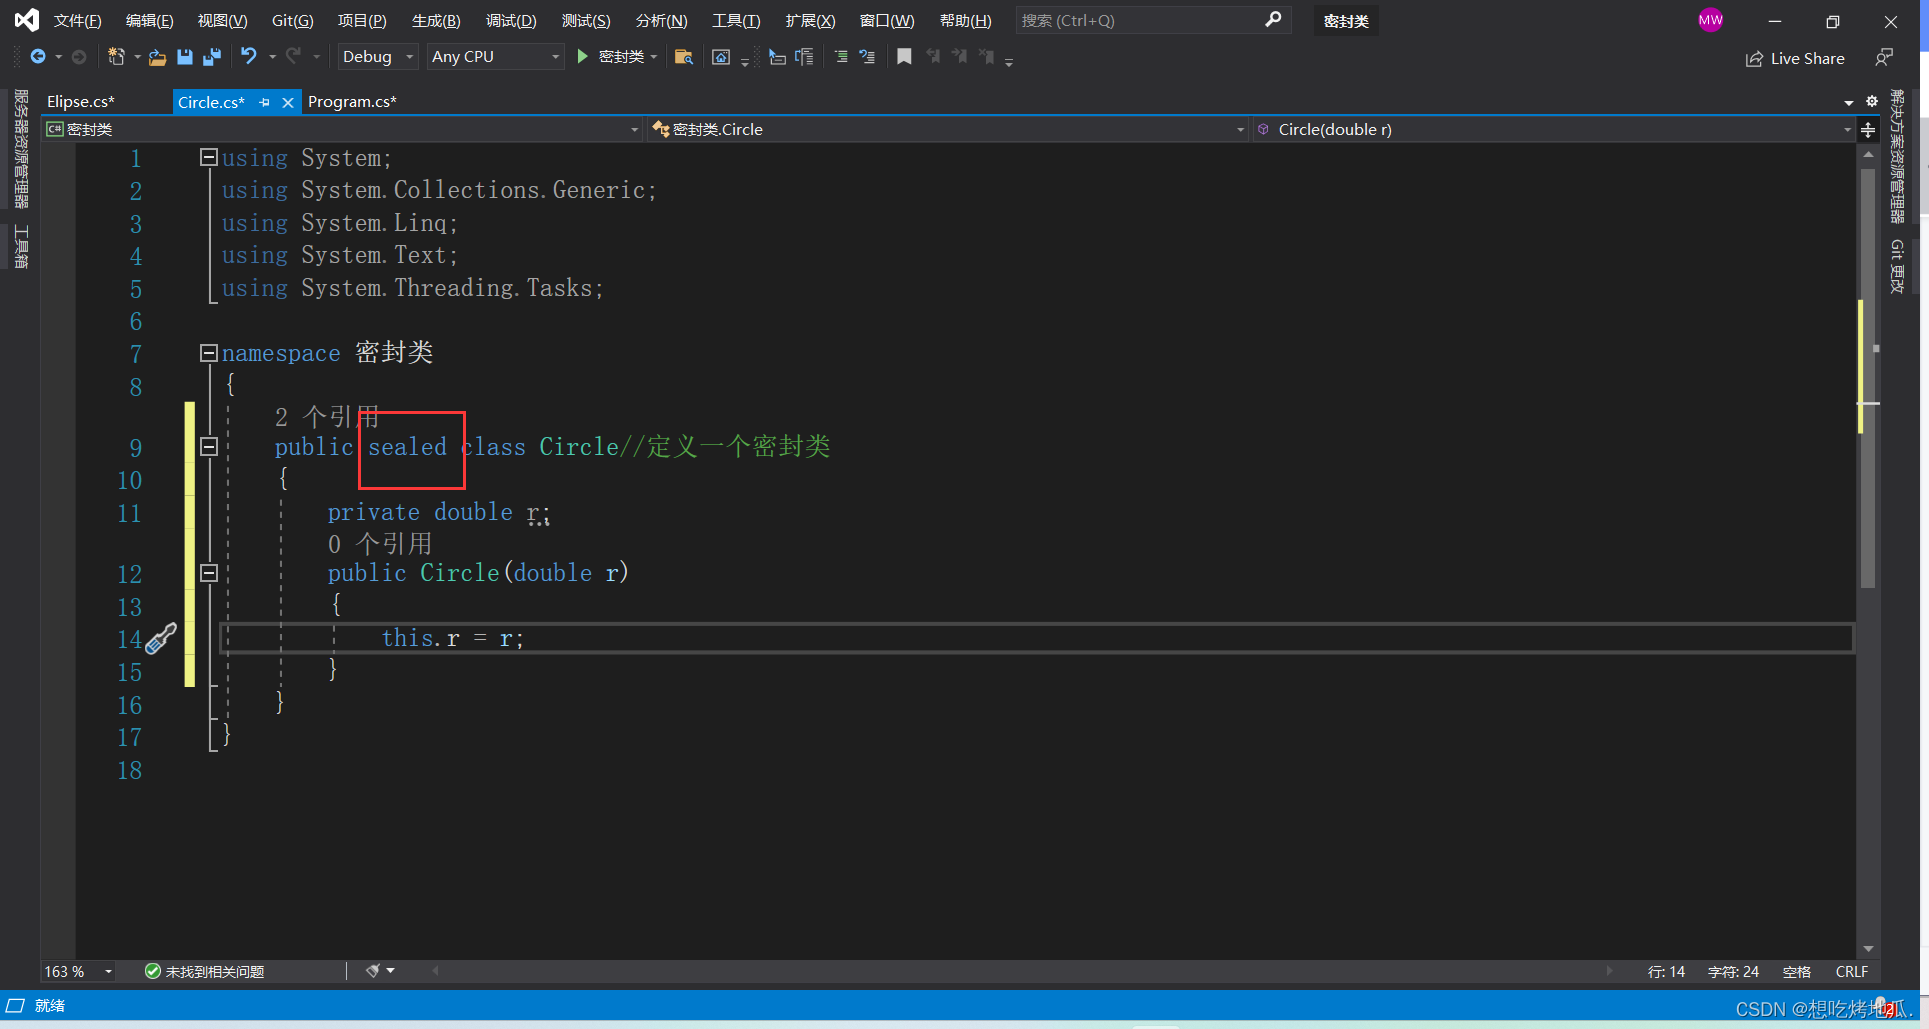This screenshot has width=1929, height=1029.
Task: Click the 2 个引用 CodeLens link
Action: [327, 416]
